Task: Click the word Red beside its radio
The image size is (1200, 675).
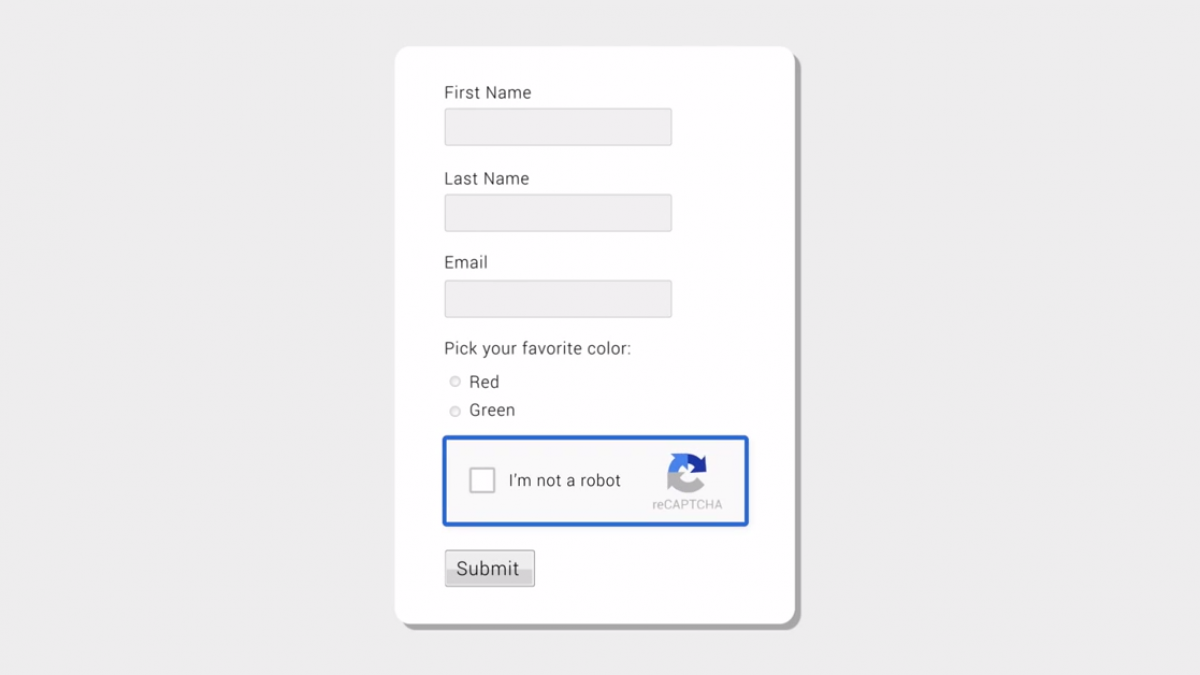Action: [484, 382]
